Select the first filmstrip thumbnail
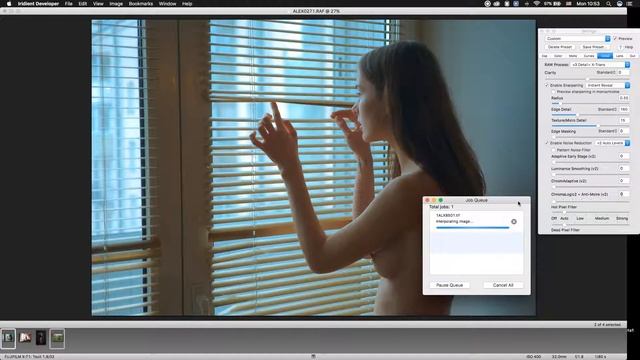Image resolution: width=640 pixels, height=360 pixels. pyautogui.click(x=8, y=338)
